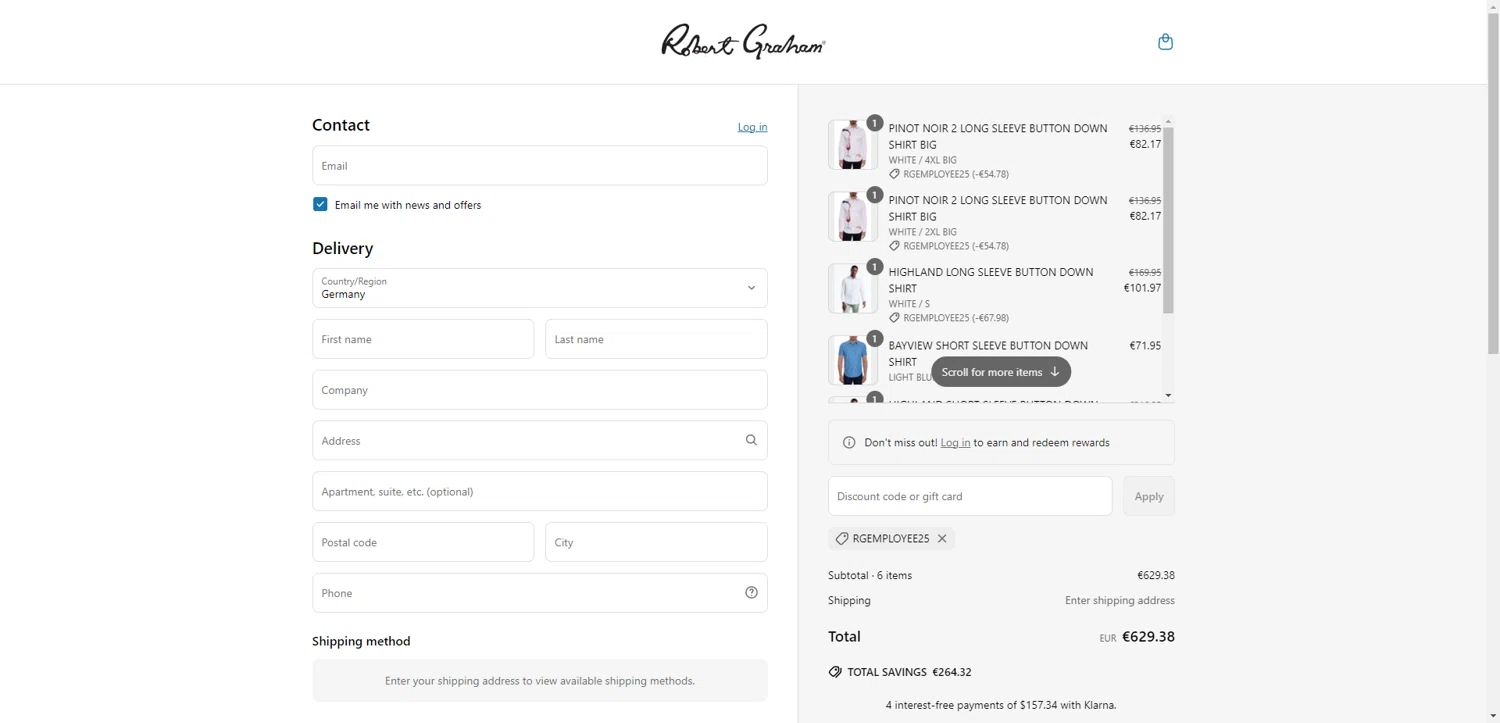This screenshot has height=723, width=1500.
Task: Click Log in link in rewards banner
Action: click(955, 443)
